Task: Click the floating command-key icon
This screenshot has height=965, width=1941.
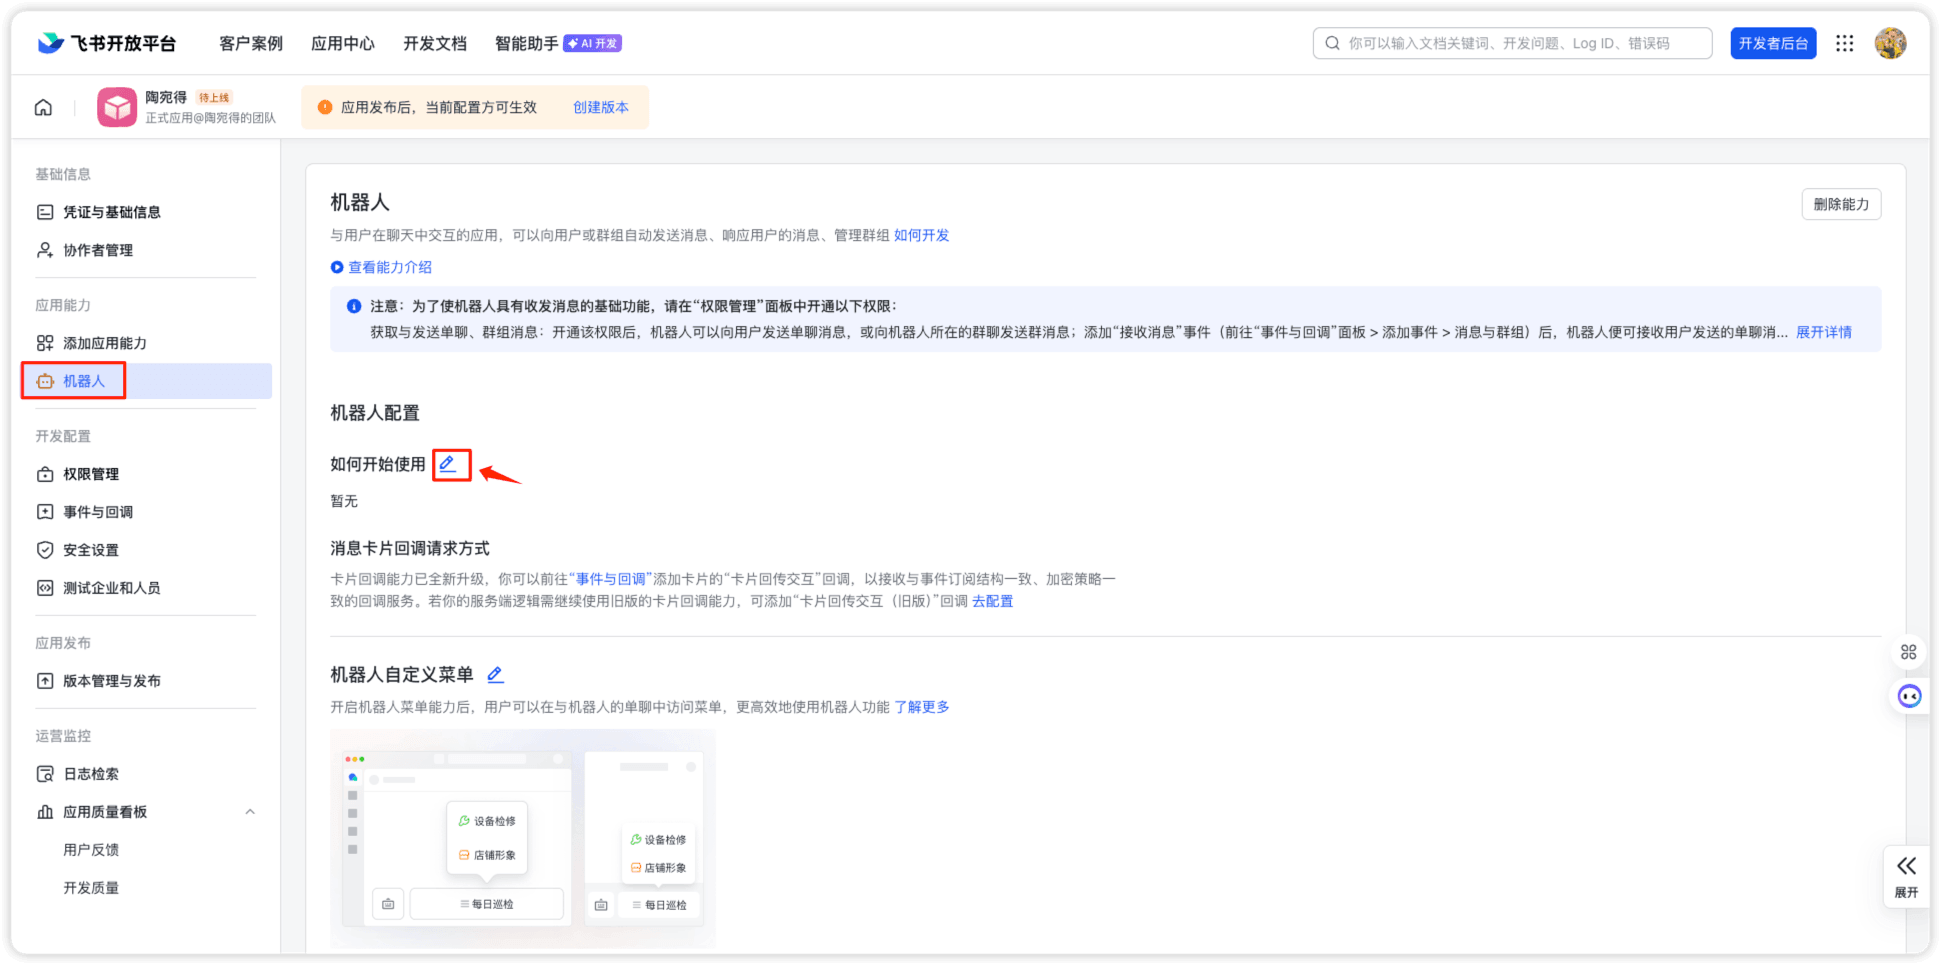Action: [1909, 652]
